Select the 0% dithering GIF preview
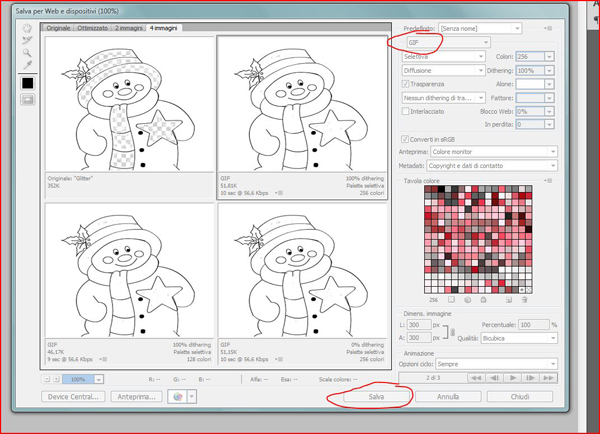This screenshot has width=600, height=434. [x=302, y=270]
